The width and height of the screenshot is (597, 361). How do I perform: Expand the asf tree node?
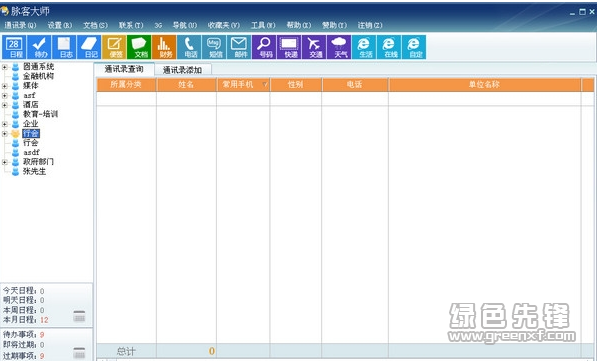coord(5,96)
